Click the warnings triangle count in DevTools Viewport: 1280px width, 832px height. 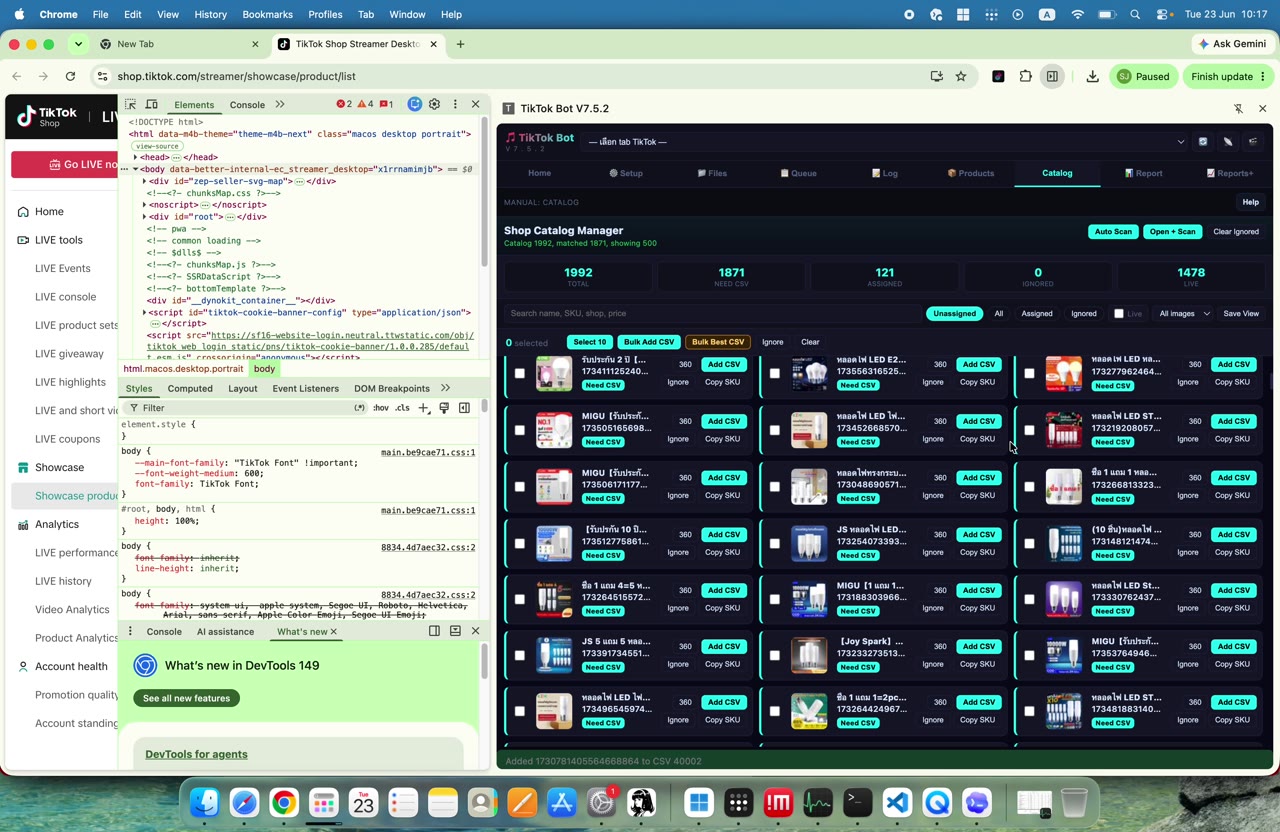(366, 104)
